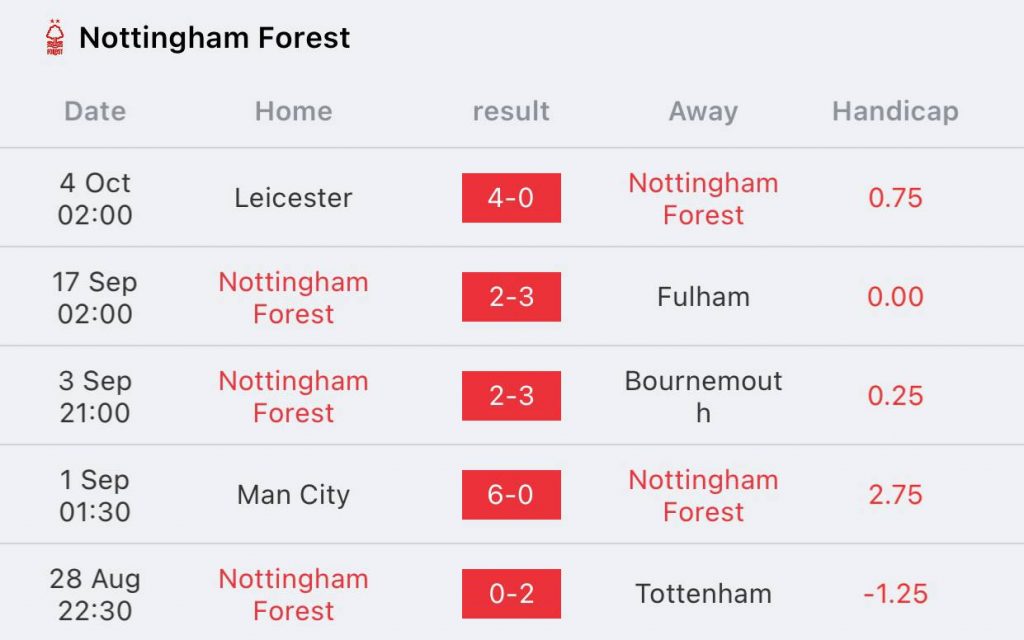The width and height of the screenshot is (1024, 640).
Task: Select the Home column header
Action: click(x=293, y=111)
